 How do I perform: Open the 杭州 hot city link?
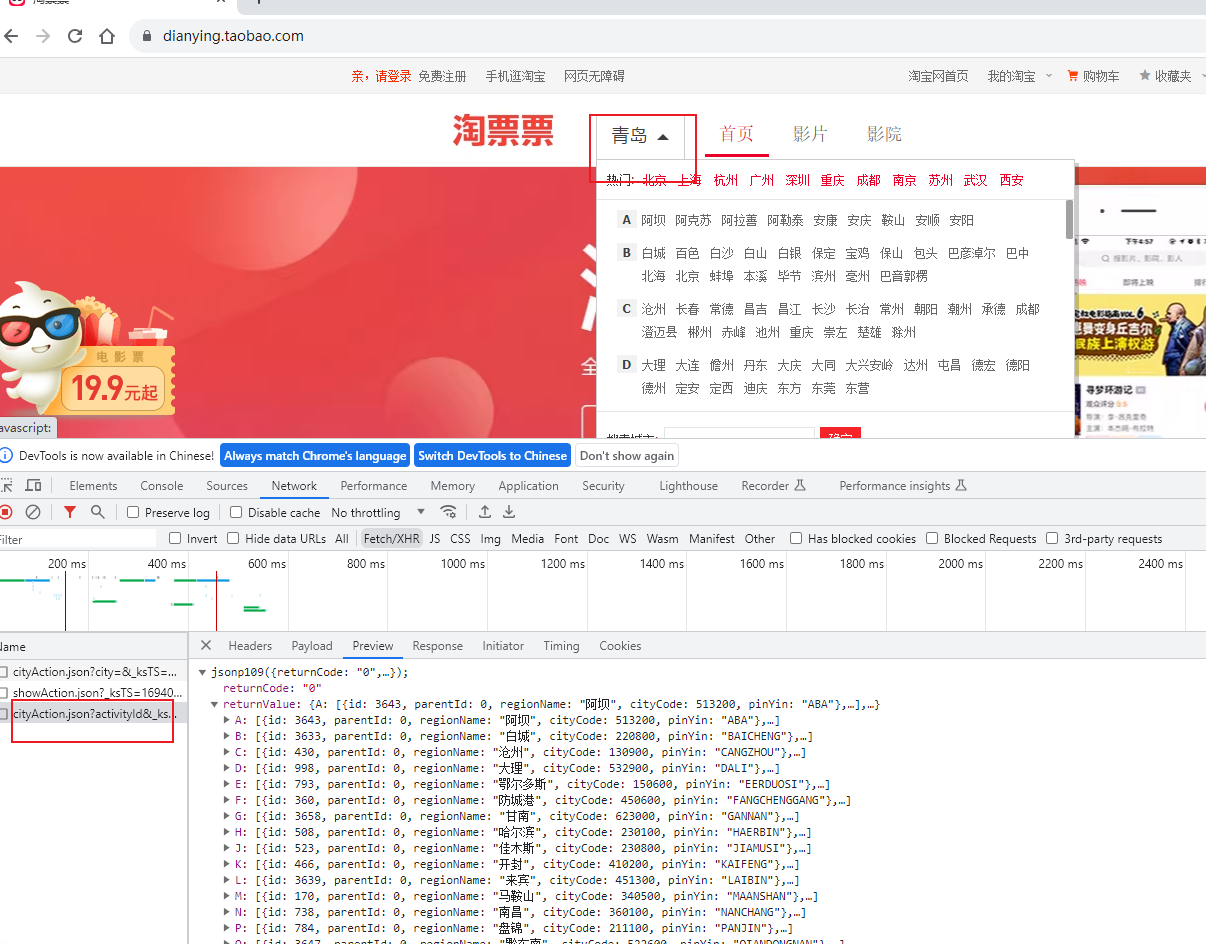pos(726,180)
